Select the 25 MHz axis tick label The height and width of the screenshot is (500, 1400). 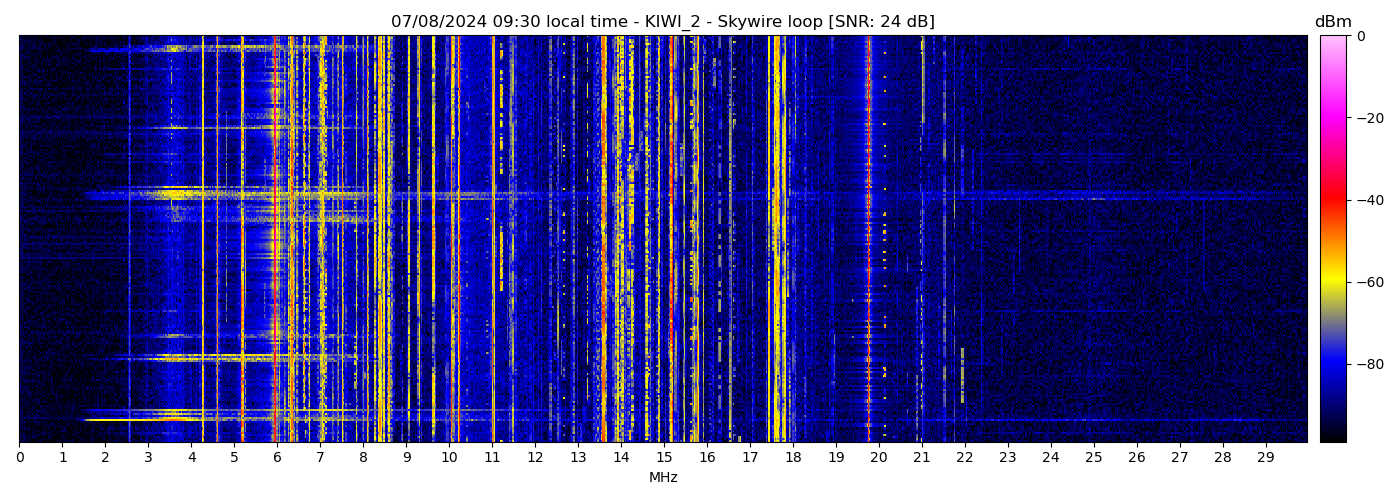pyautogui.click(x=1093, y=457)
